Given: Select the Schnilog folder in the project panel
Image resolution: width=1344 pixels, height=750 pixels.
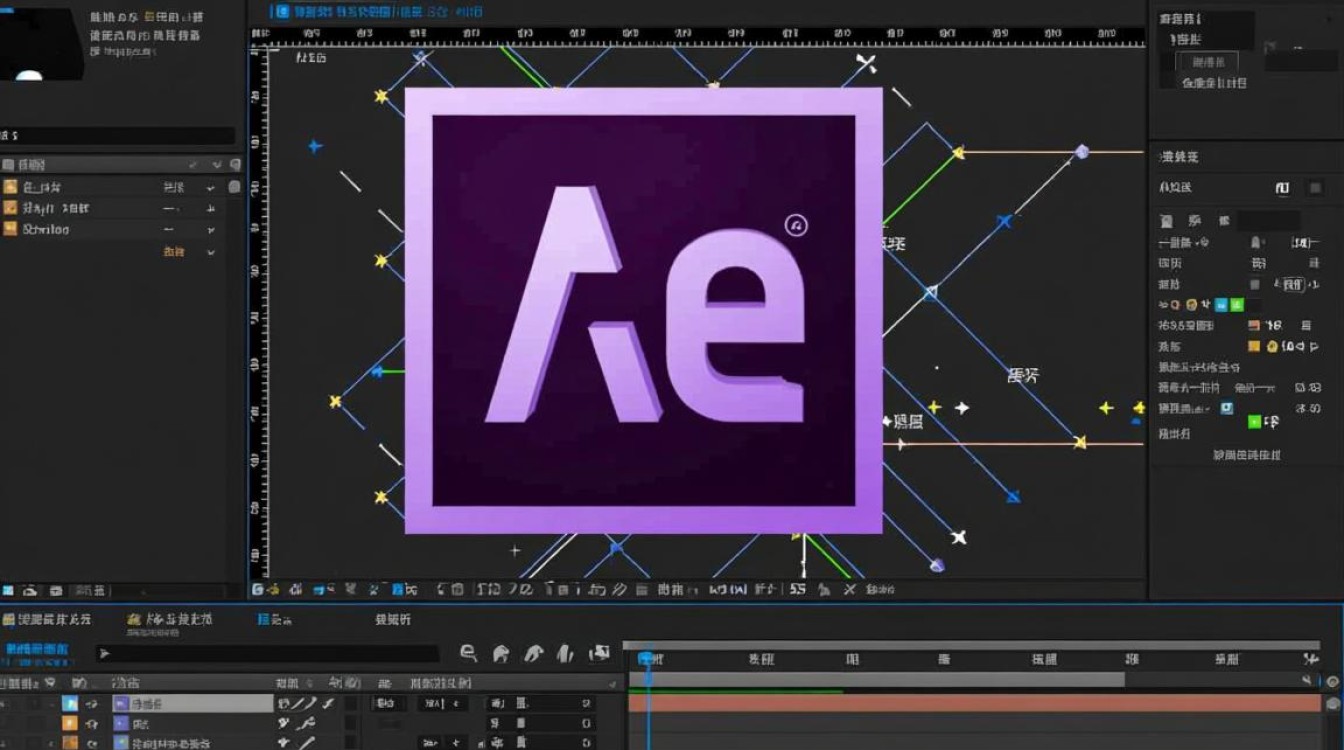Looking at the screenshot, I should pos(46,229).
